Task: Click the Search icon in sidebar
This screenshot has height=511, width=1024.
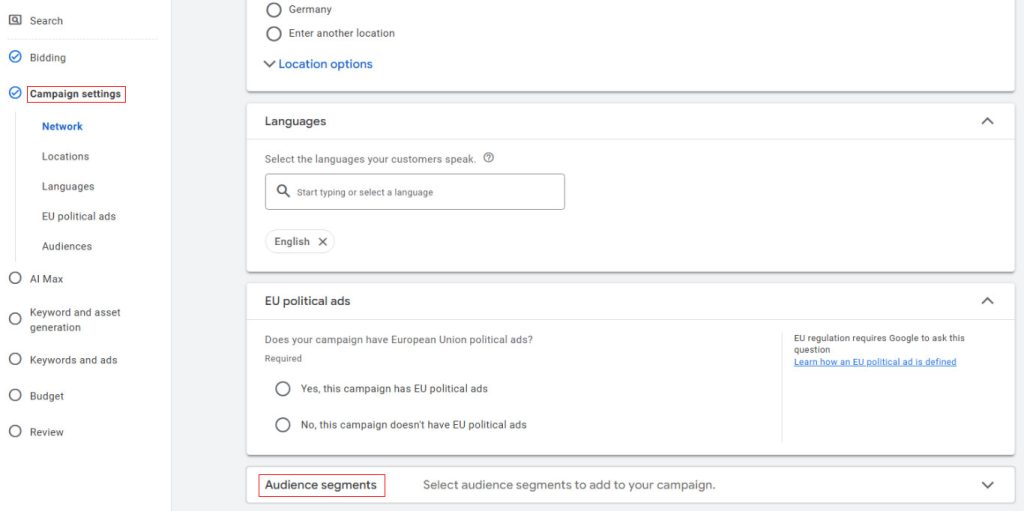Action: pyautogui.click(x=15, y=20)
